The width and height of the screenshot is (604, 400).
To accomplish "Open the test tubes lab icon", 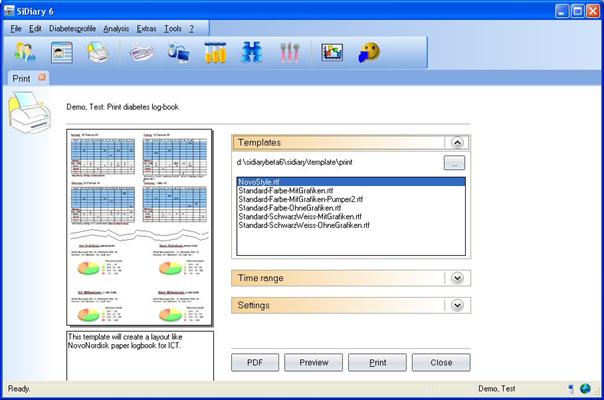I will pyautogui.click(x=216, y=53).
